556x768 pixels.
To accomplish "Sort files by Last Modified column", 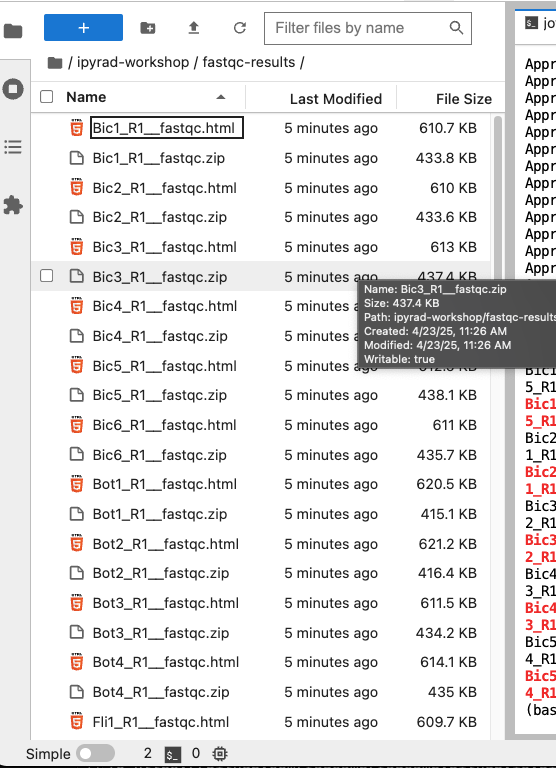I will click(x=336, y=98).
